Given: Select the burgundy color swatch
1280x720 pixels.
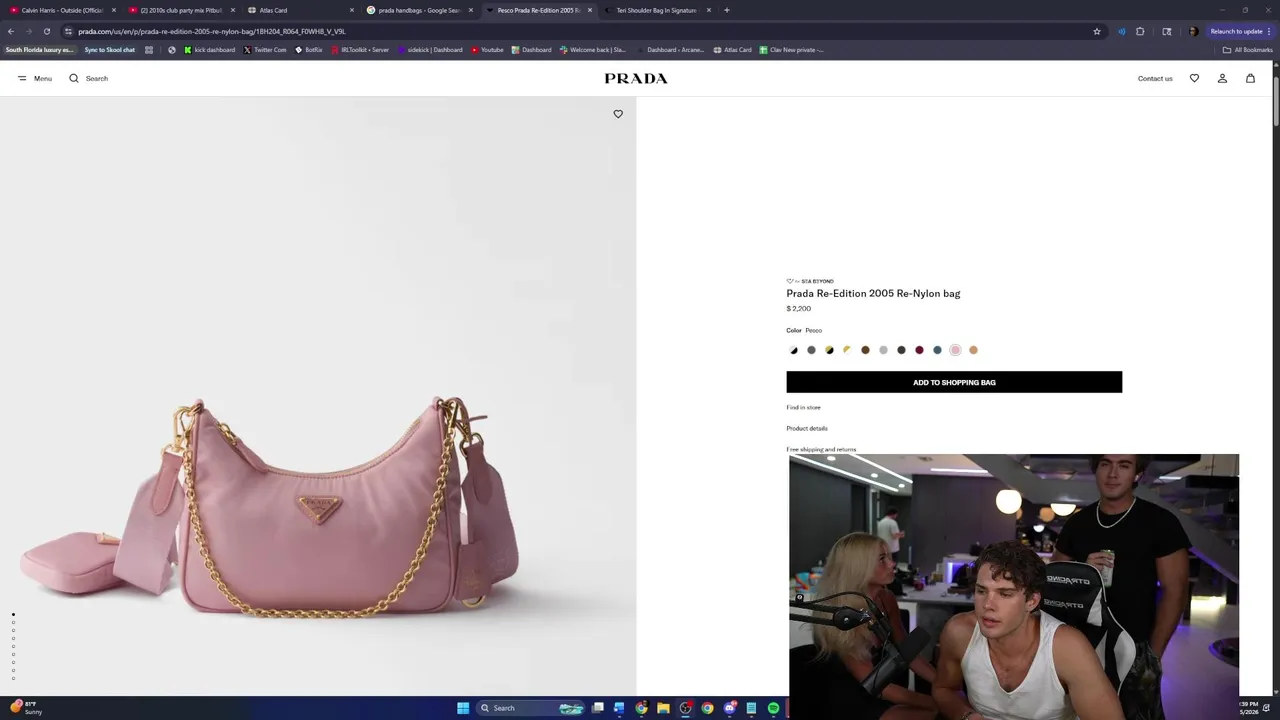Looking at the screenshot, I should pyautogui.click(x=919, y=350).
